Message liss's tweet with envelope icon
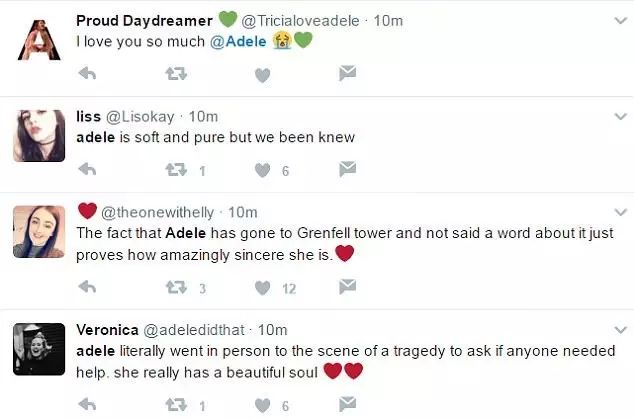Viewport: 634px width, 419px height. click(347, 170)
